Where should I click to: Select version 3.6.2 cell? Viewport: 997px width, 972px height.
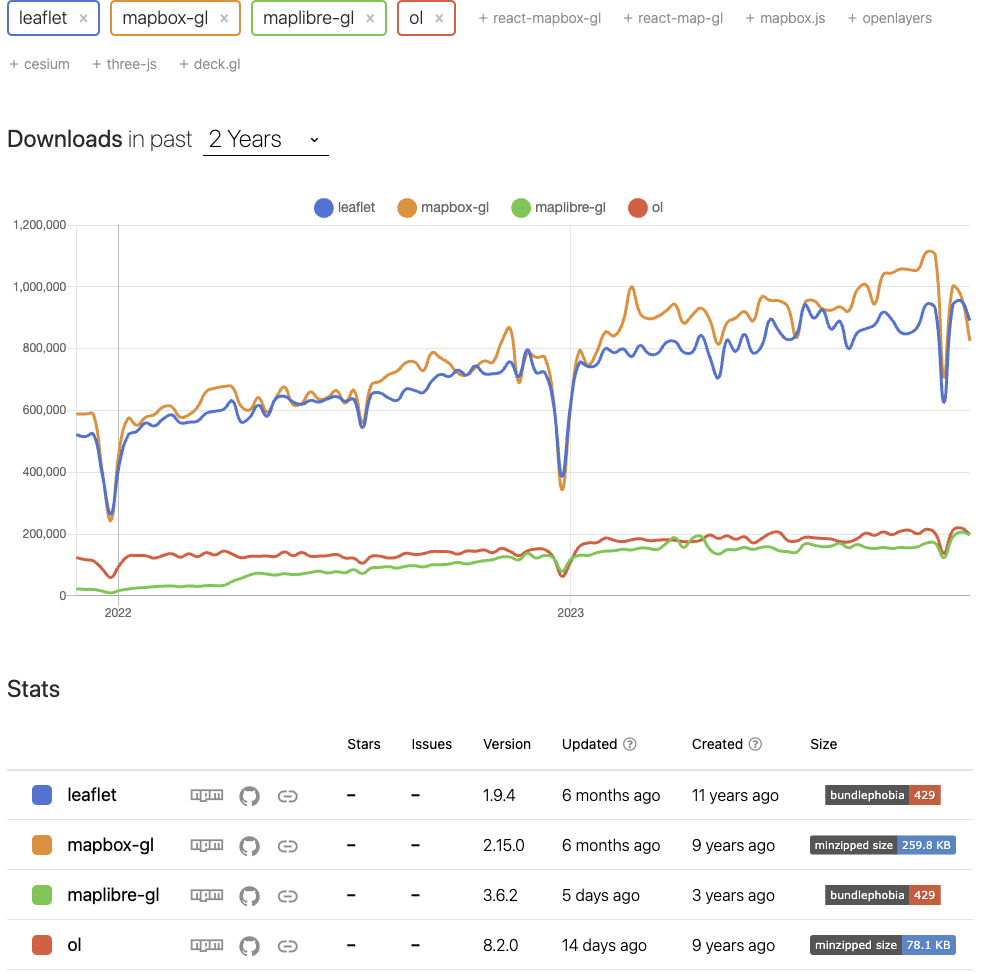(x=500, y=895)
